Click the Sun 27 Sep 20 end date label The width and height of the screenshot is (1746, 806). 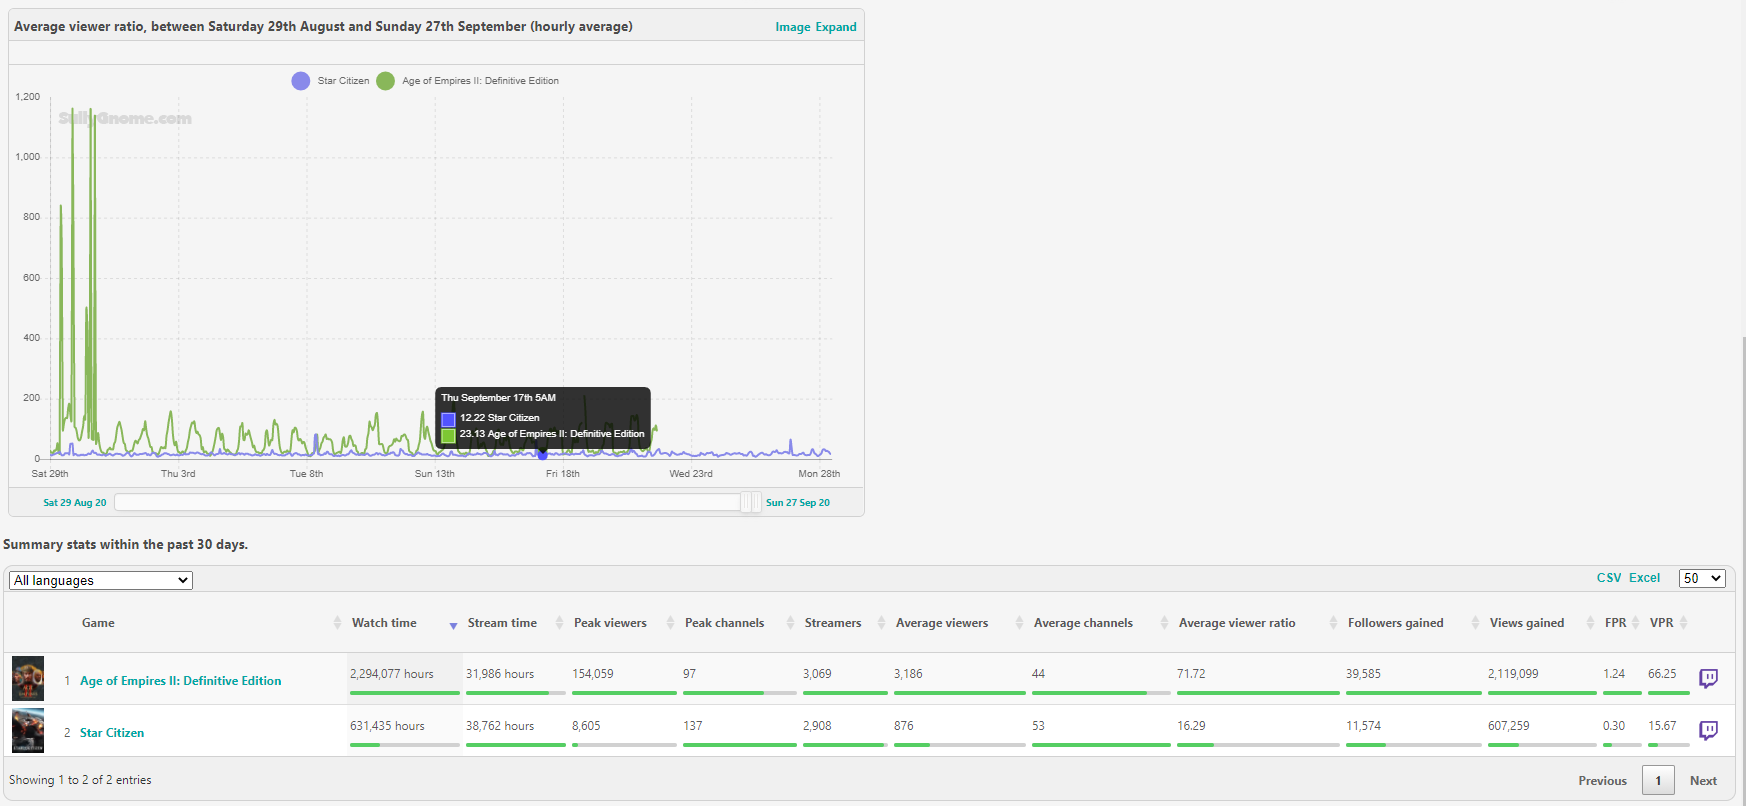[x=798, y=503]
